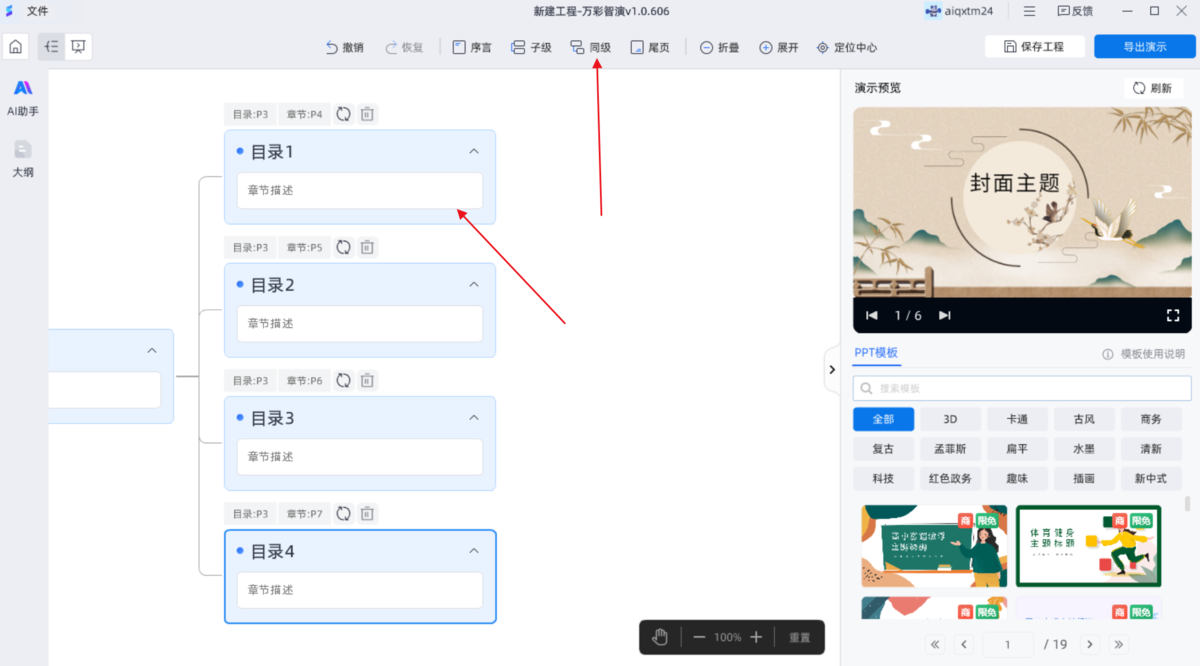Filter templates by 3D
The height and width of the screenshot is (666, 1200).
950,419
